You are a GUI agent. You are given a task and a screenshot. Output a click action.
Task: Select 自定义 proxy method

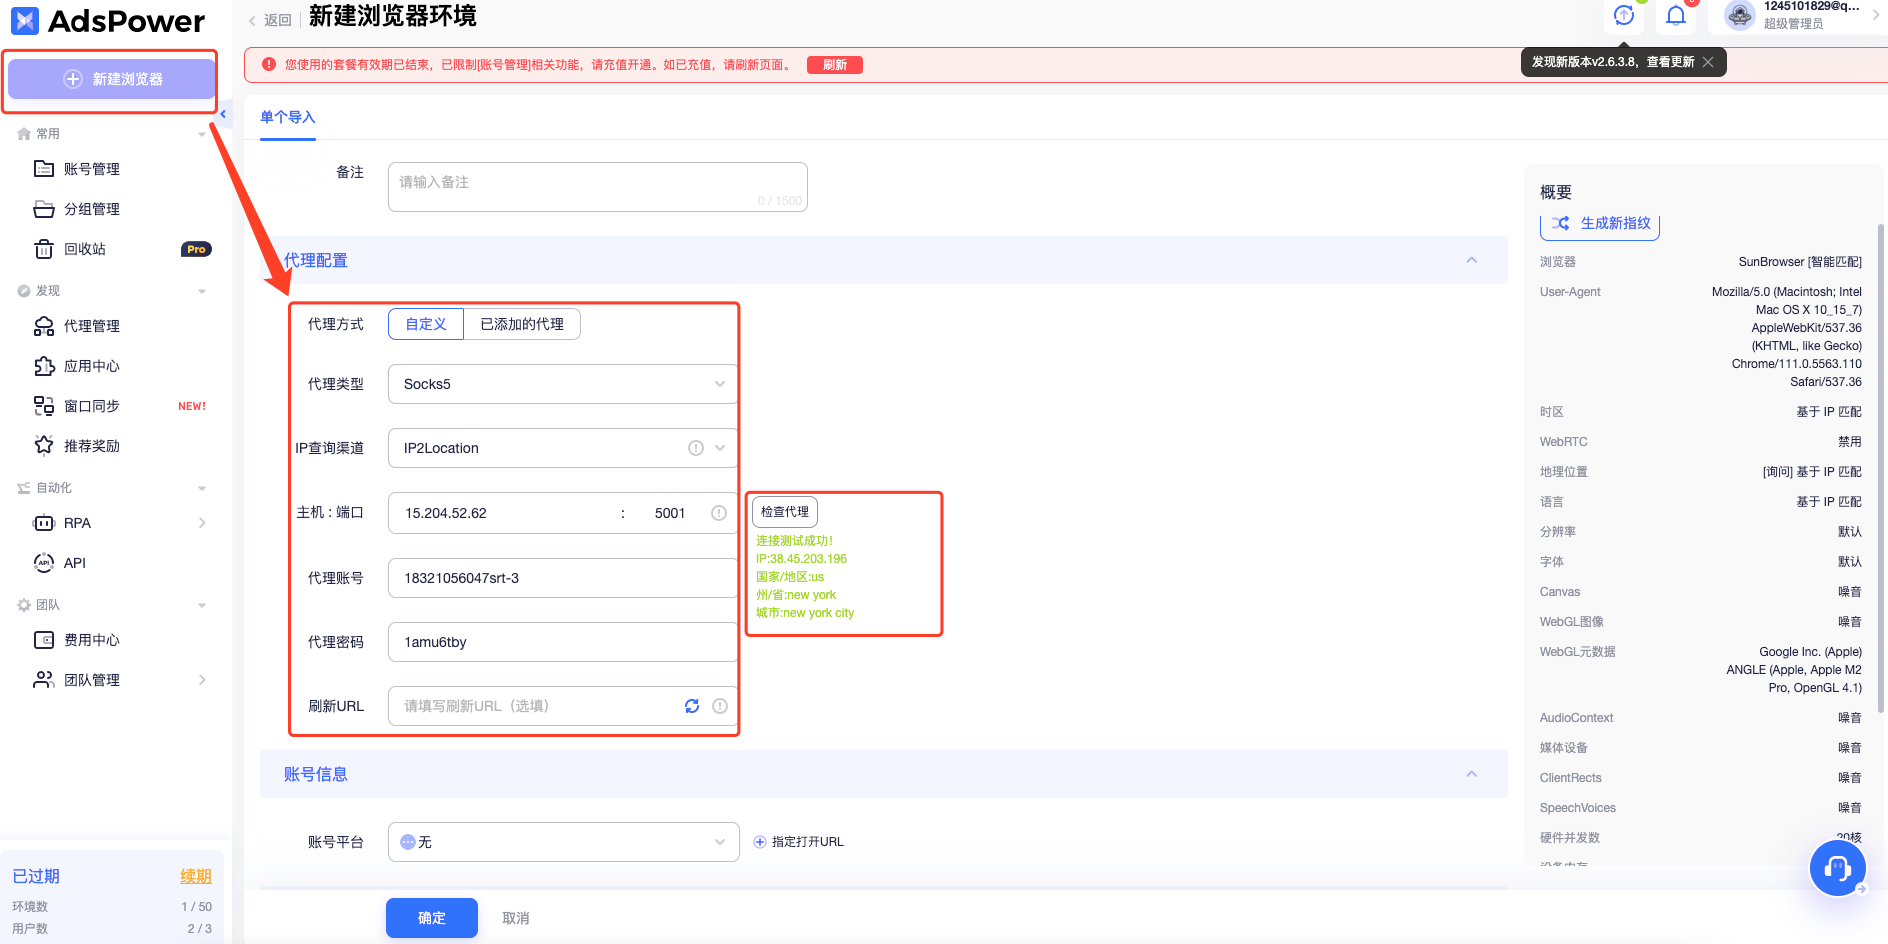(426, 324)
